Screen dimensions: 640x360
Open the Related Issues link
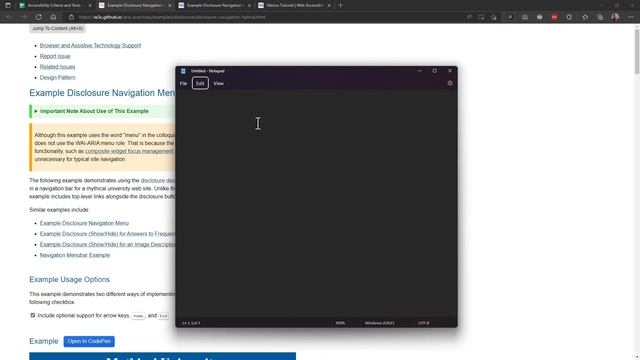[58, 67]
